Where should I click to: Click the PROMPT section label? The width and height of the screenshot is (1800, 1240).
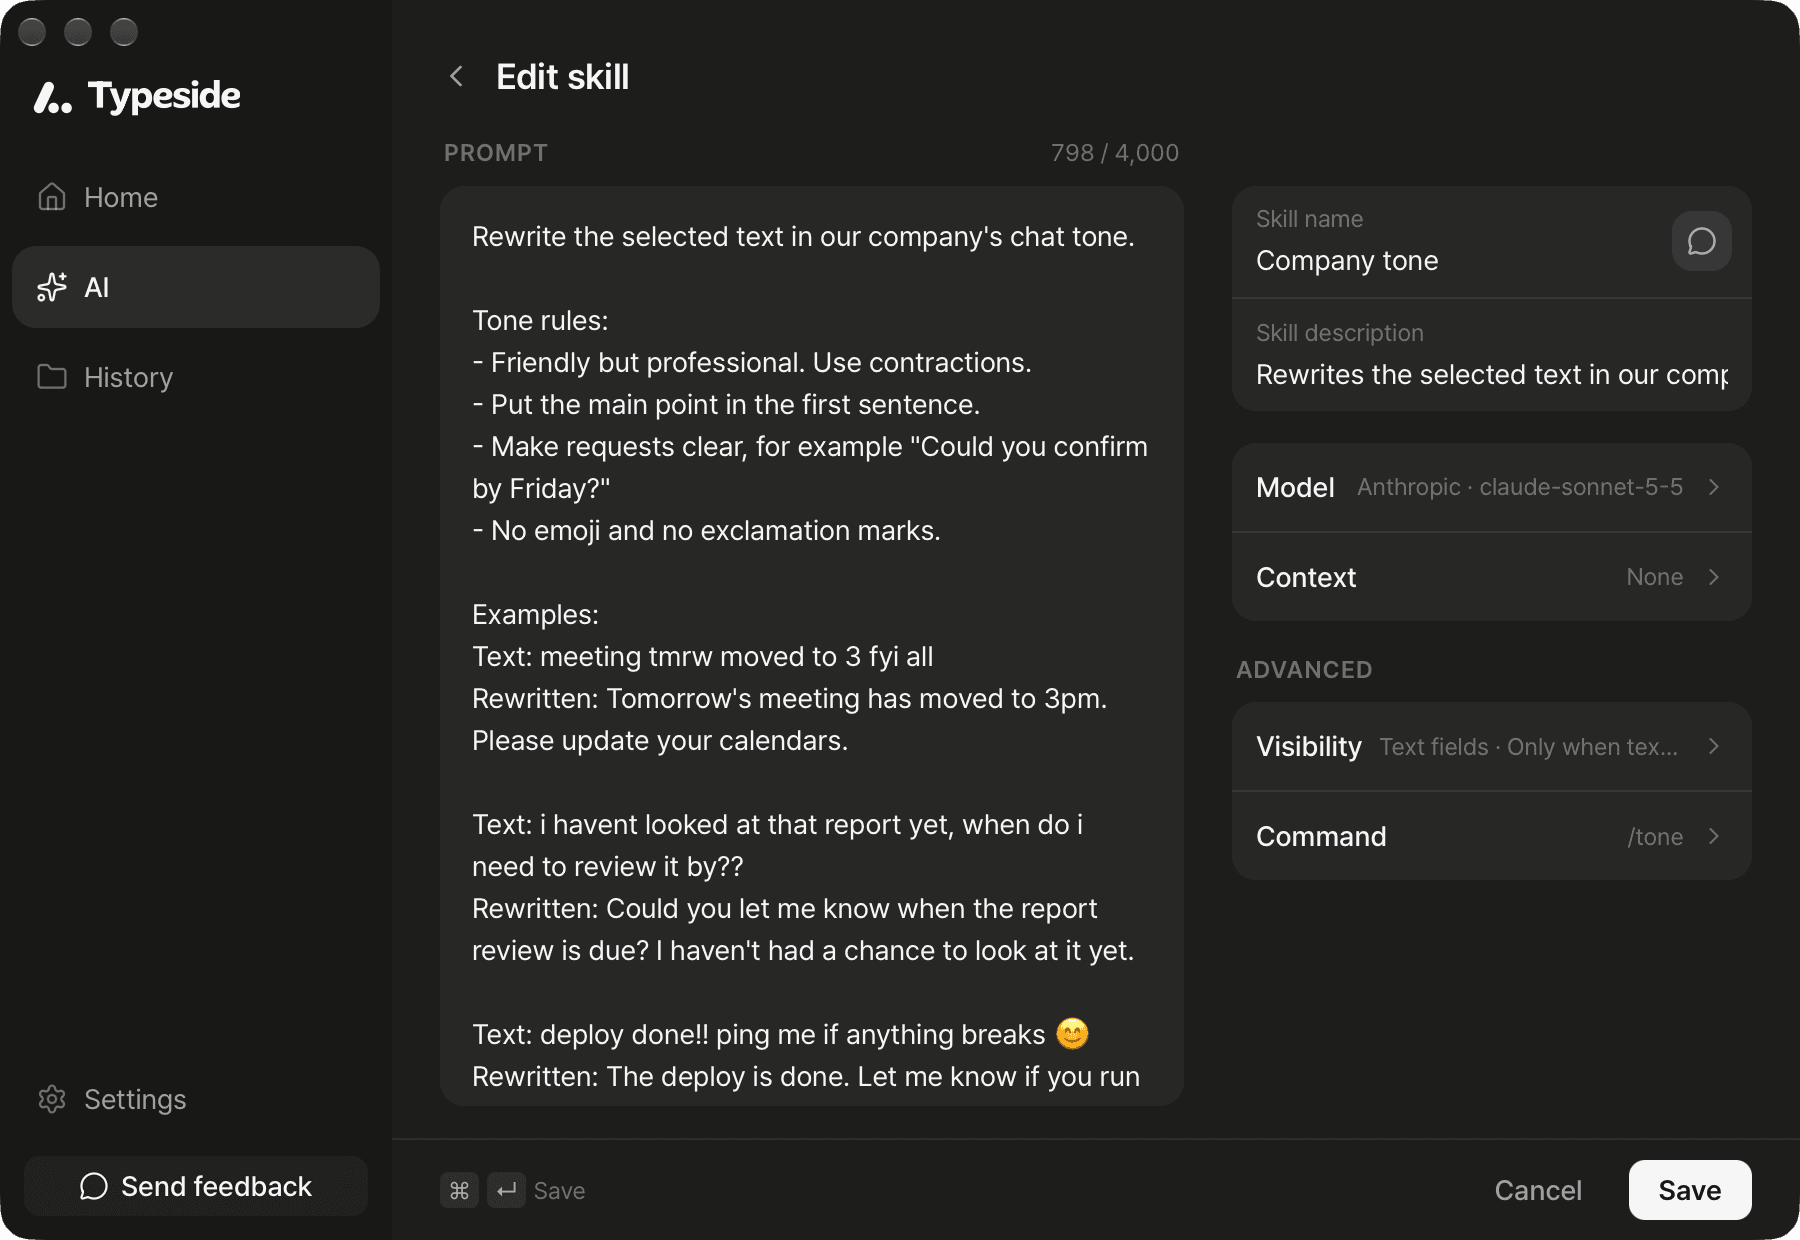coord(496,153)
